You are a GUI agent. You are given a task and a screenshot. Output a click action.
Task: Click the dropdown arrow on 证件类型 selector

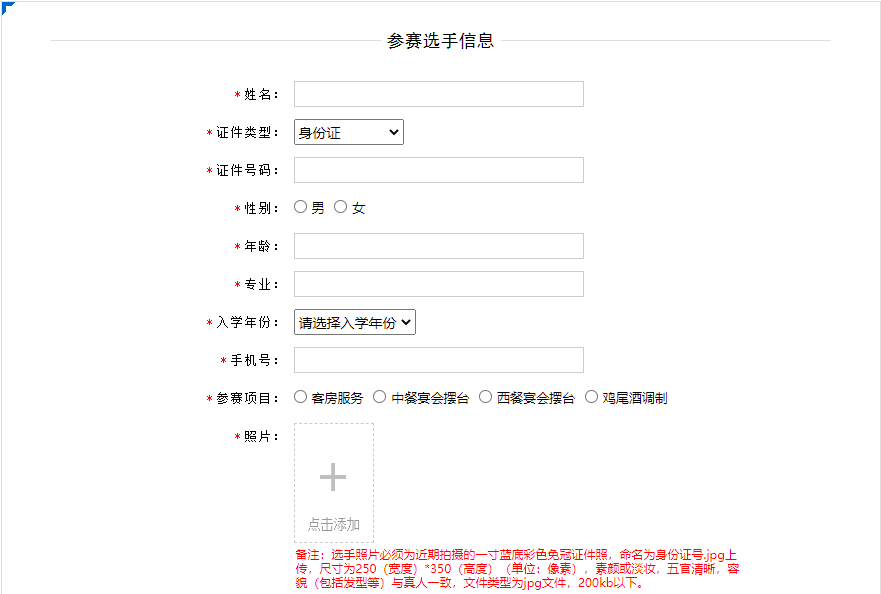[395, 131]
